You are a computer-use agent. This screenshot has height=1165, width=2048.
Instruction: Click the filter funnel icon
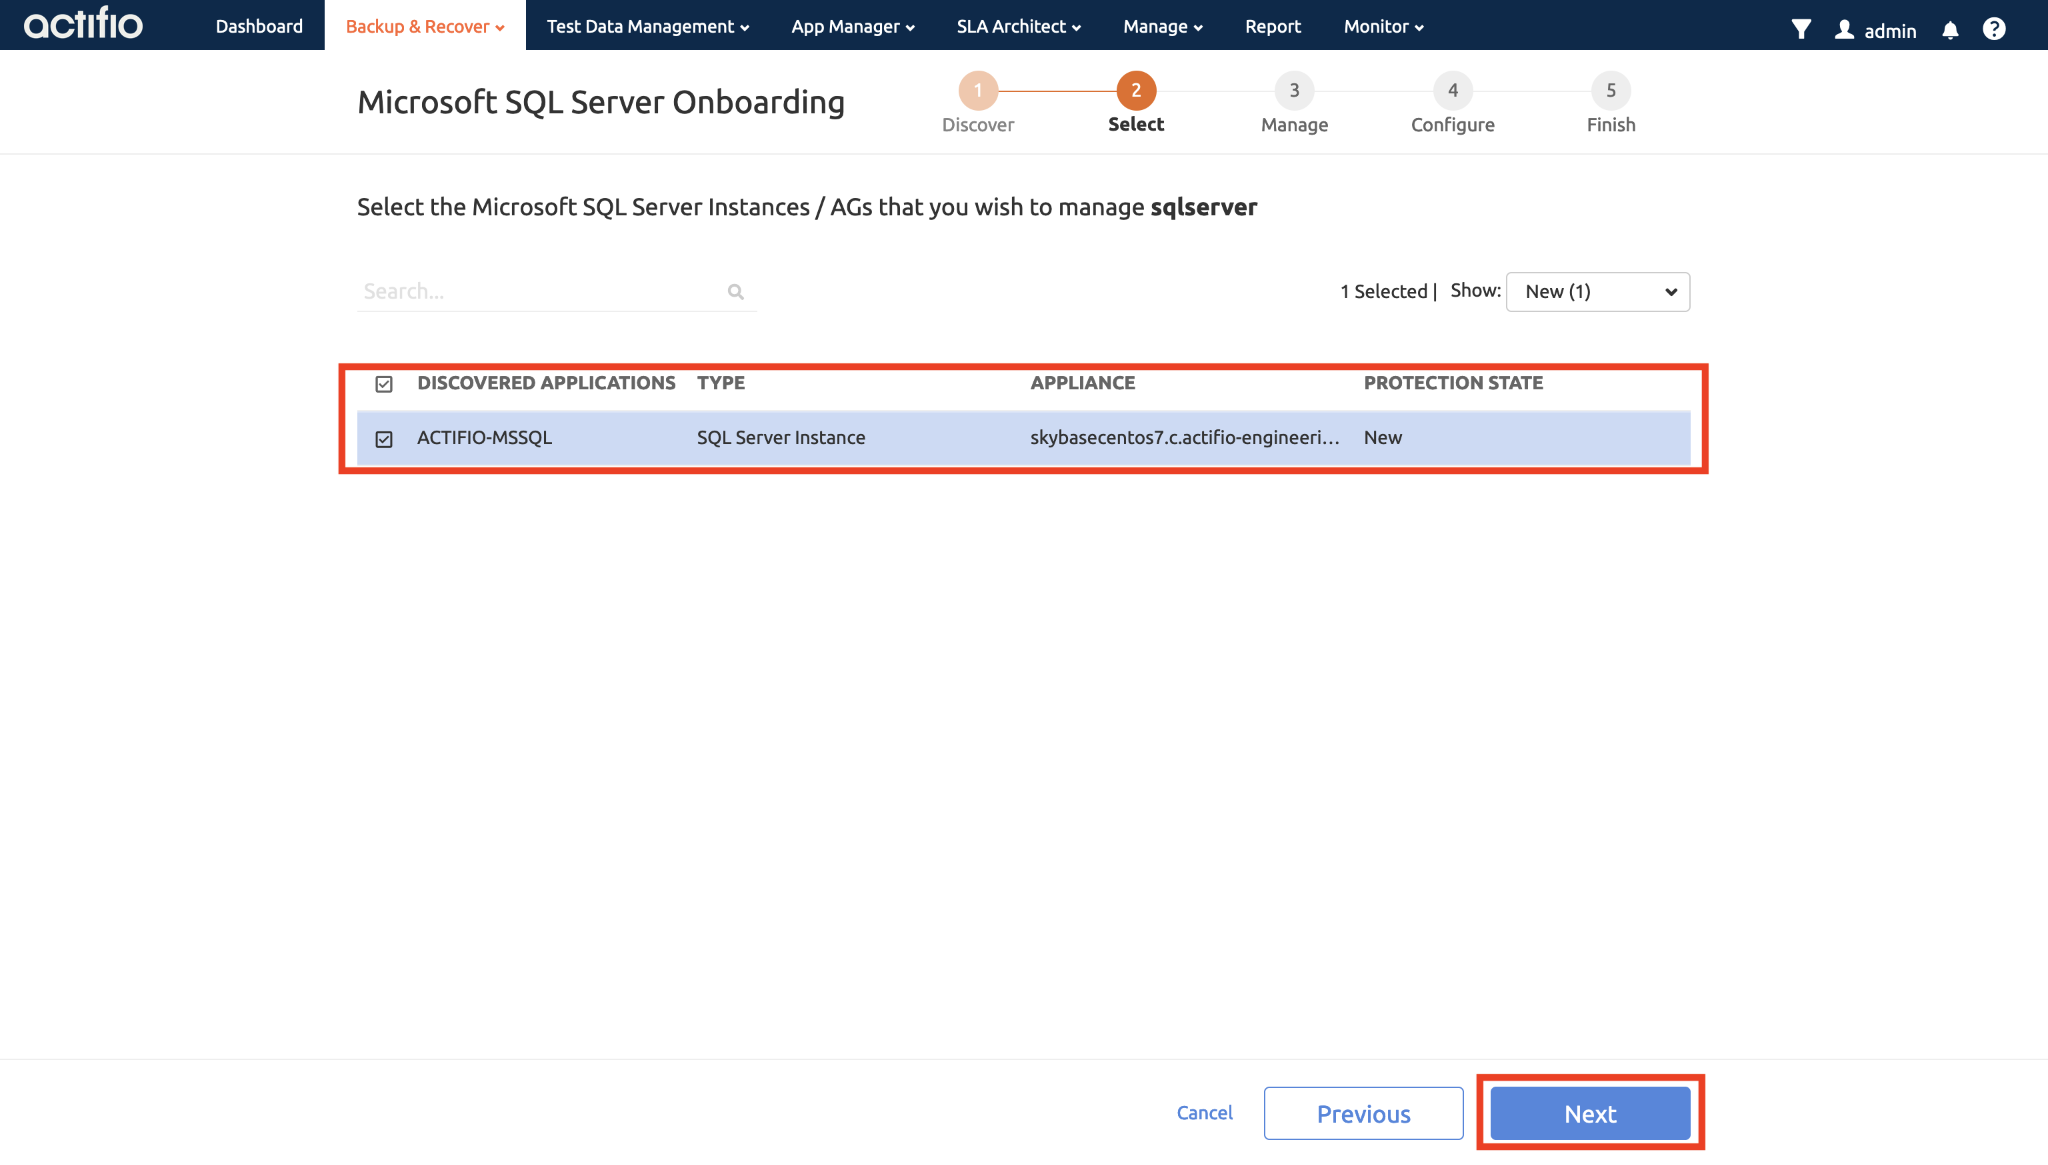pos(1801,29)
